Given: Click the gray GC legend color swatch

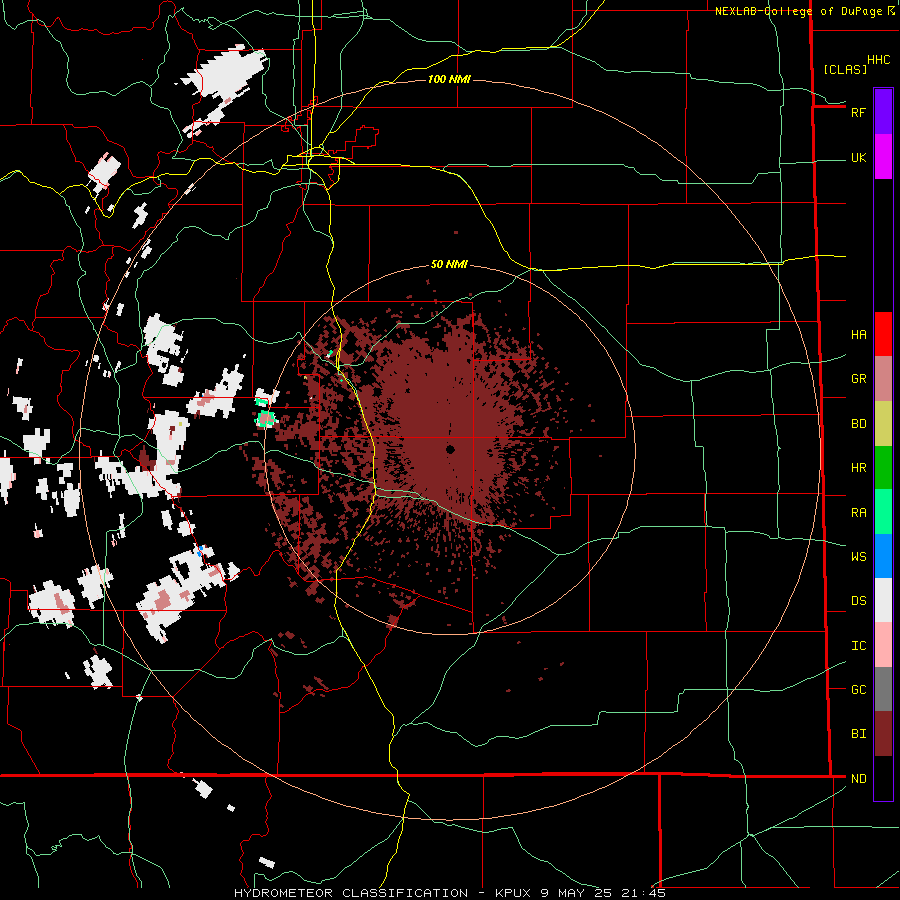Looking at the screenshot, I should click(x=883, y=689).
